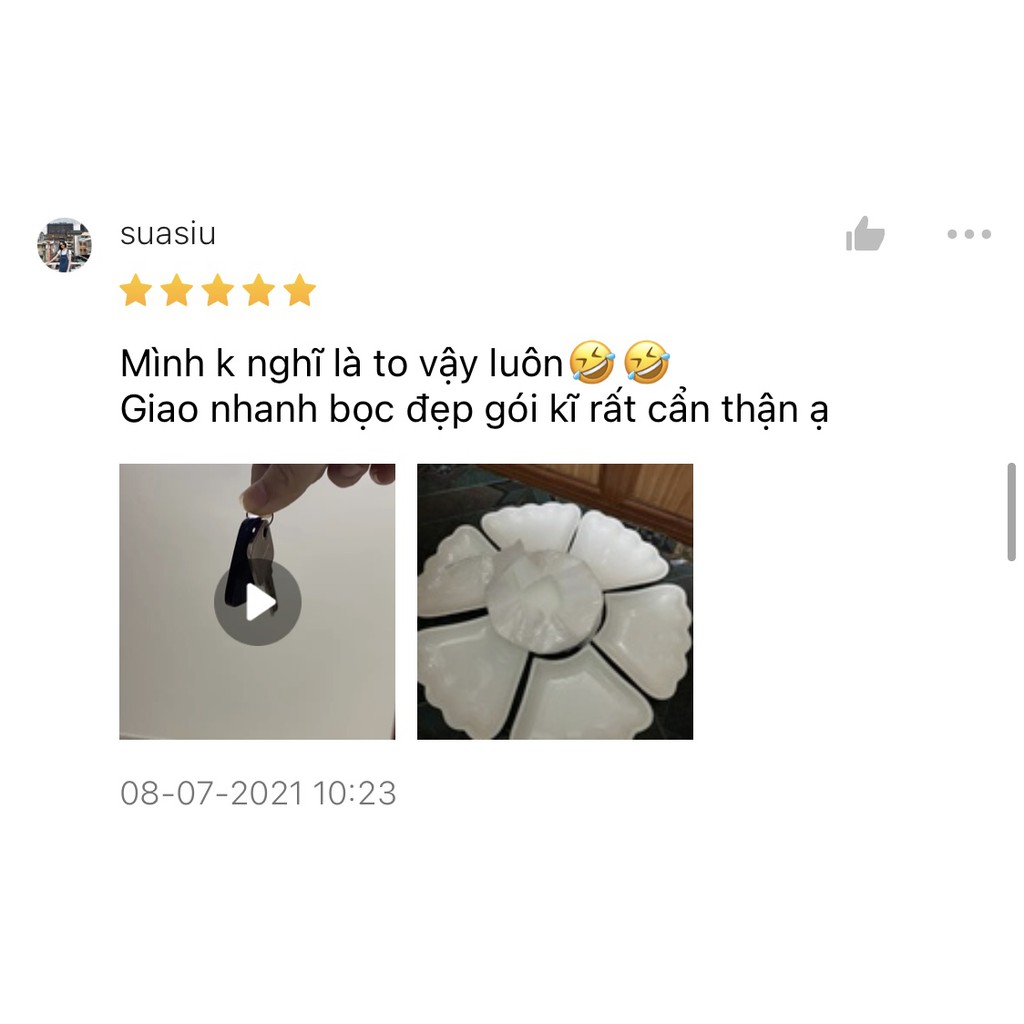Click the fourth rating star
1024x1024 pixels.
tap(259, 290)
